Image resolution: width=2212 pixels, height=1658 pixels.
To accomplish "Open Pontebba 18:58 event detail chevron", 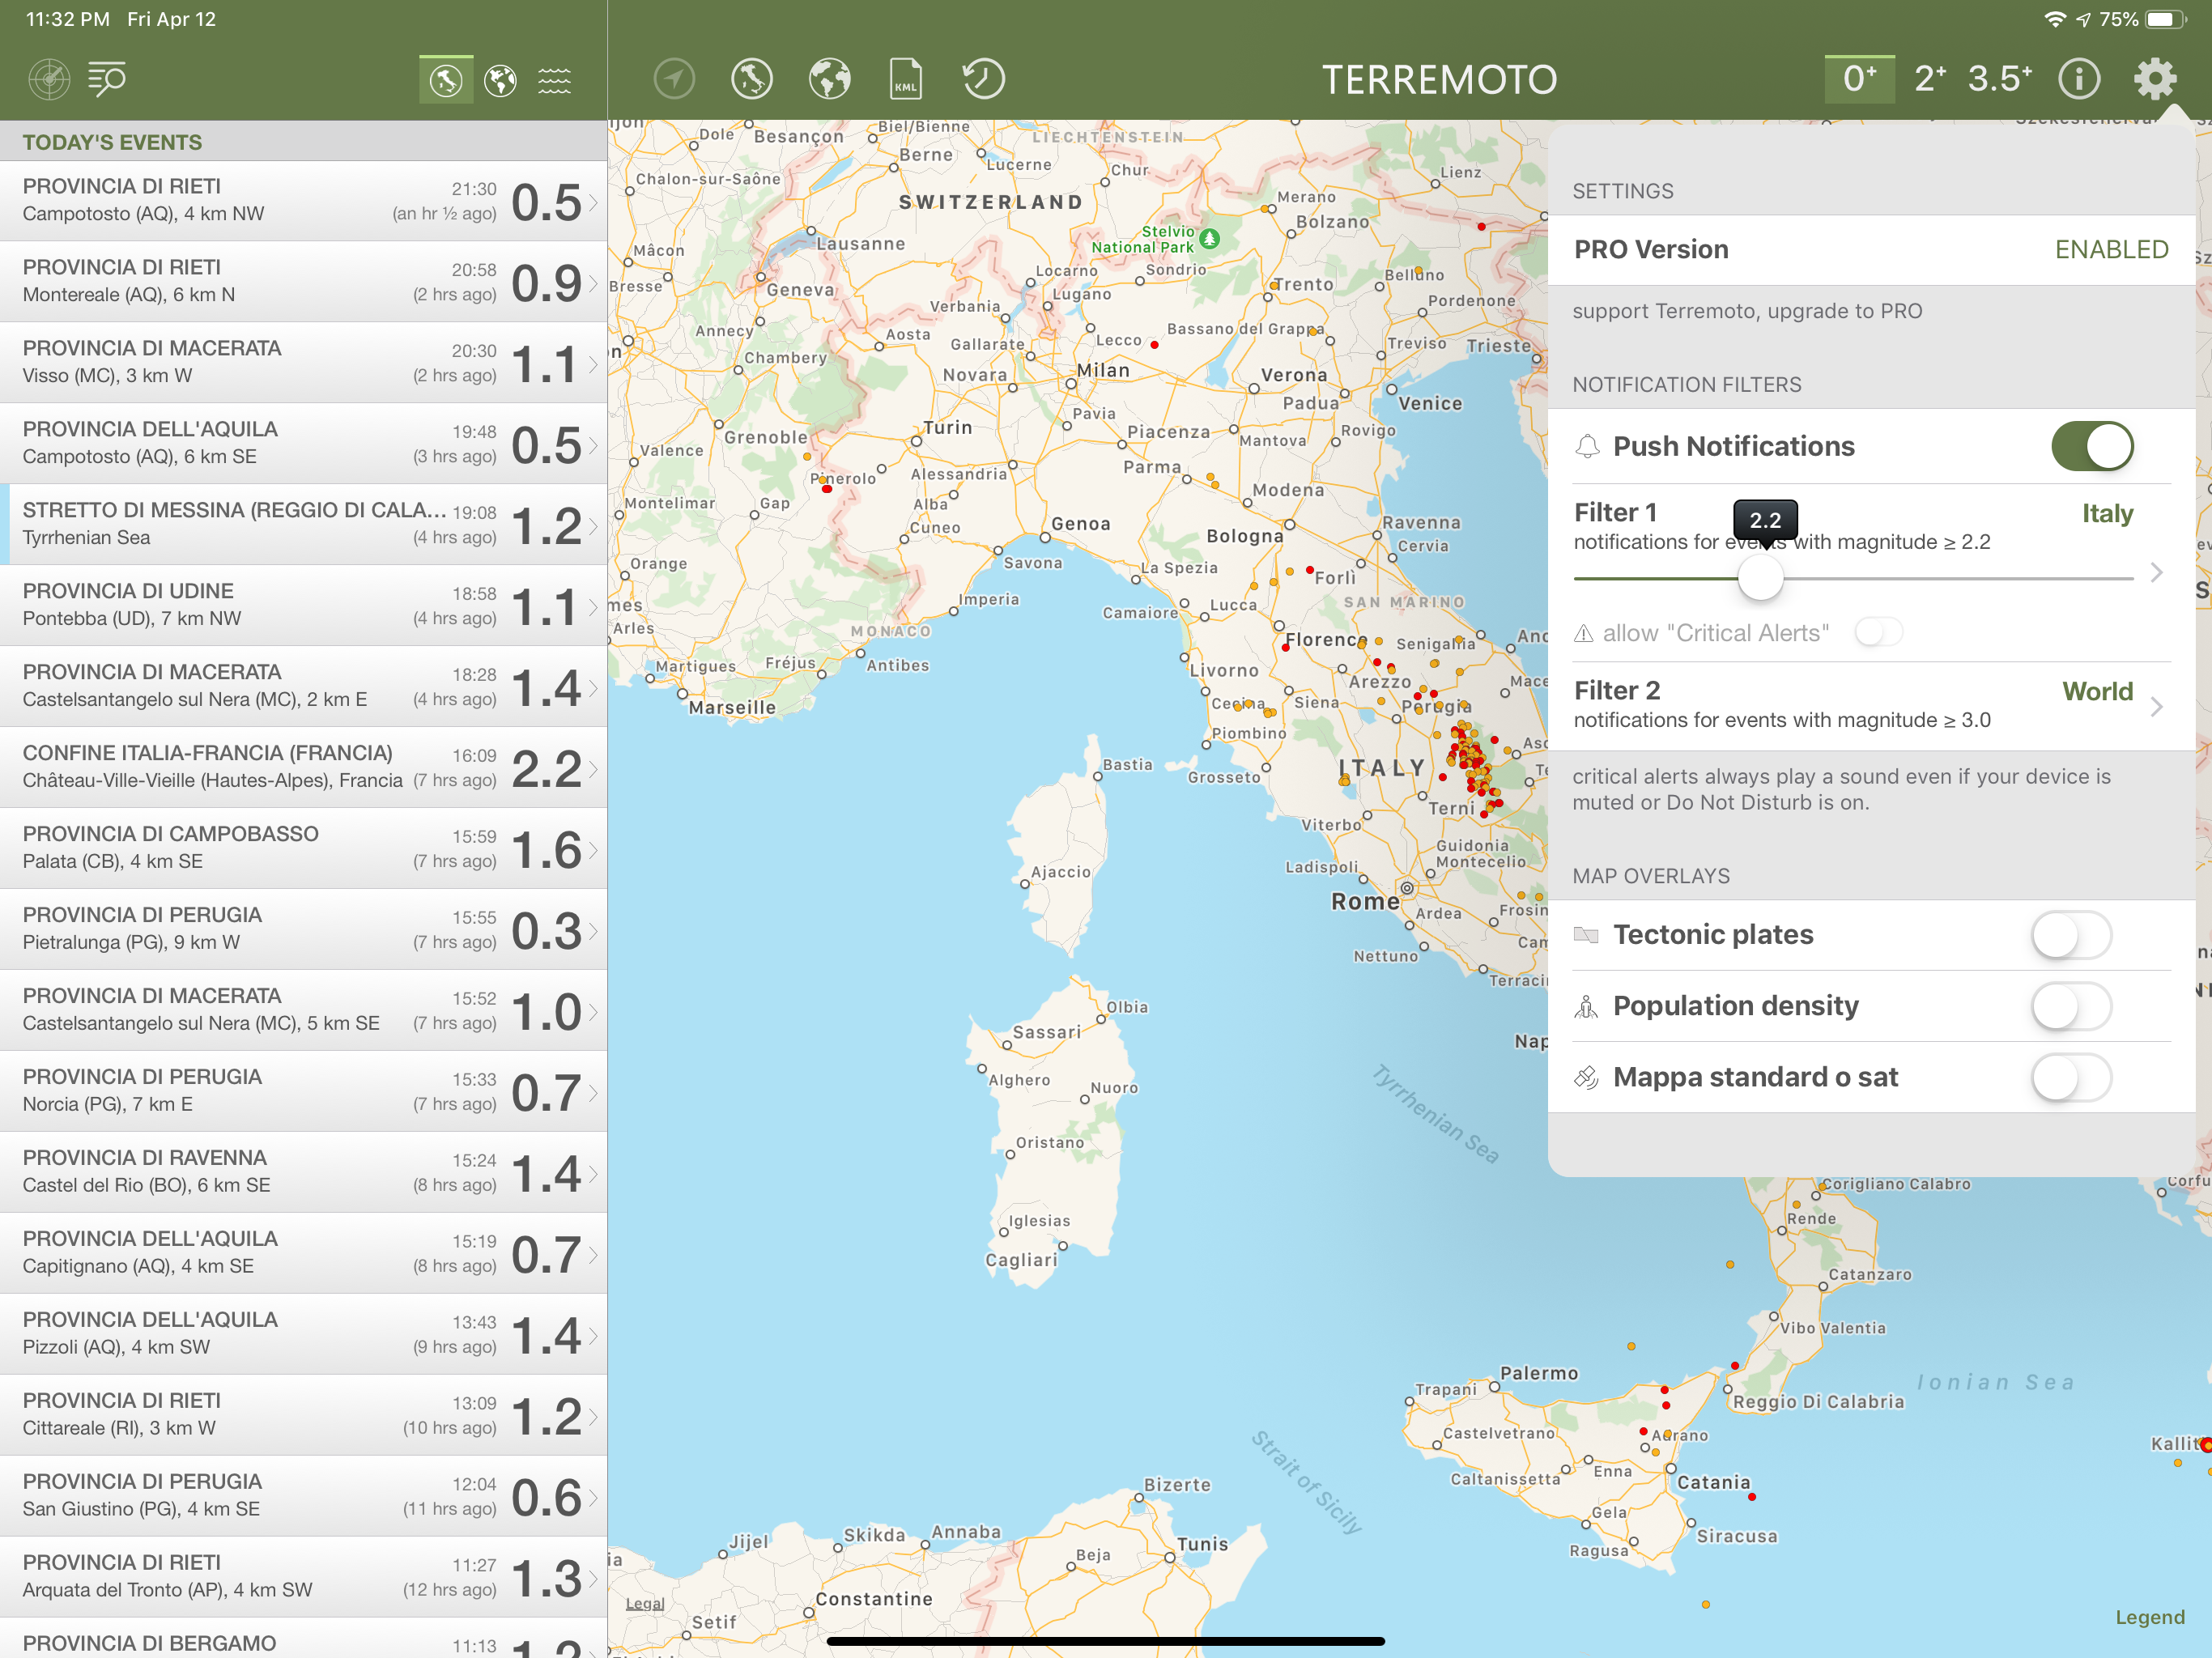I will tap(593, 607).
